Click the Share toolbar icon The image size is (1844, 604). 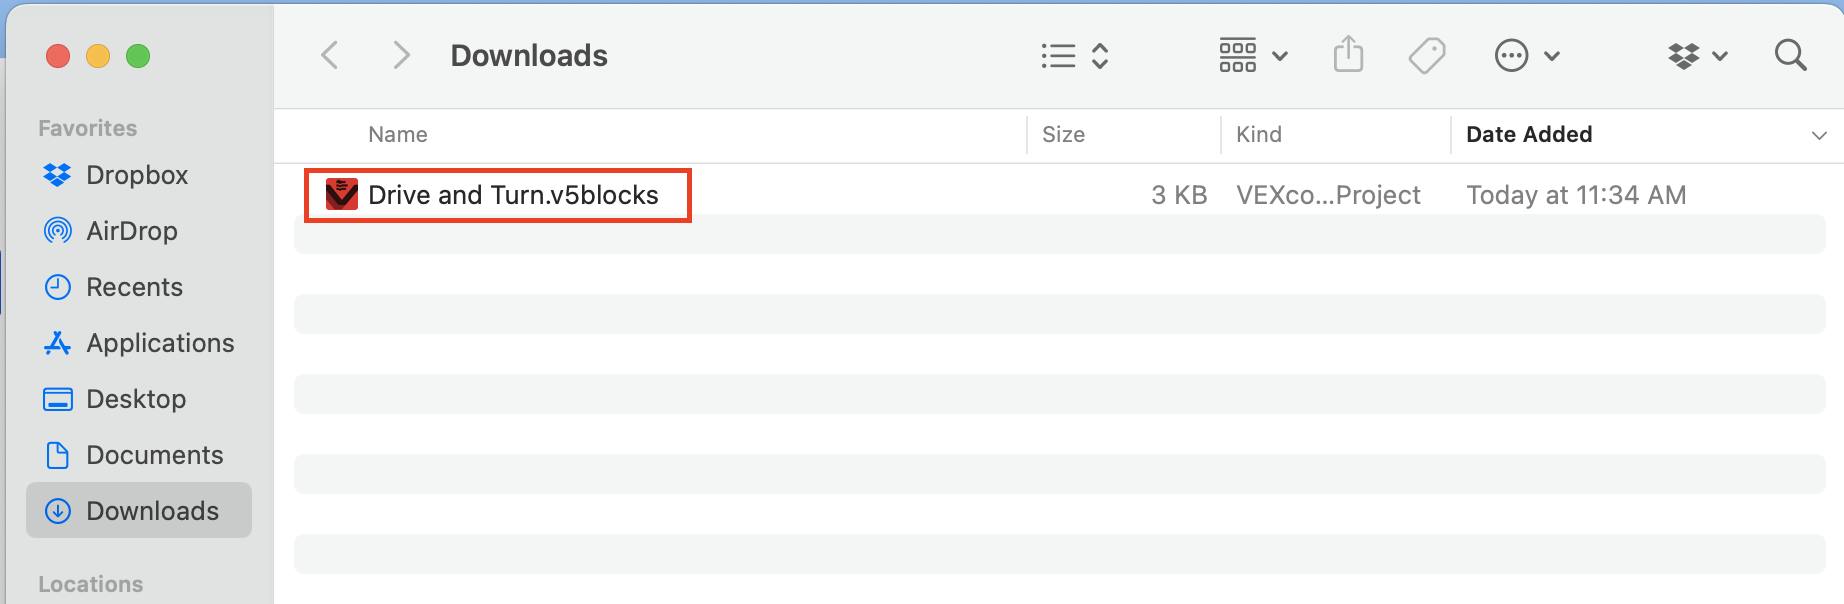click(x=1348, y=54)
